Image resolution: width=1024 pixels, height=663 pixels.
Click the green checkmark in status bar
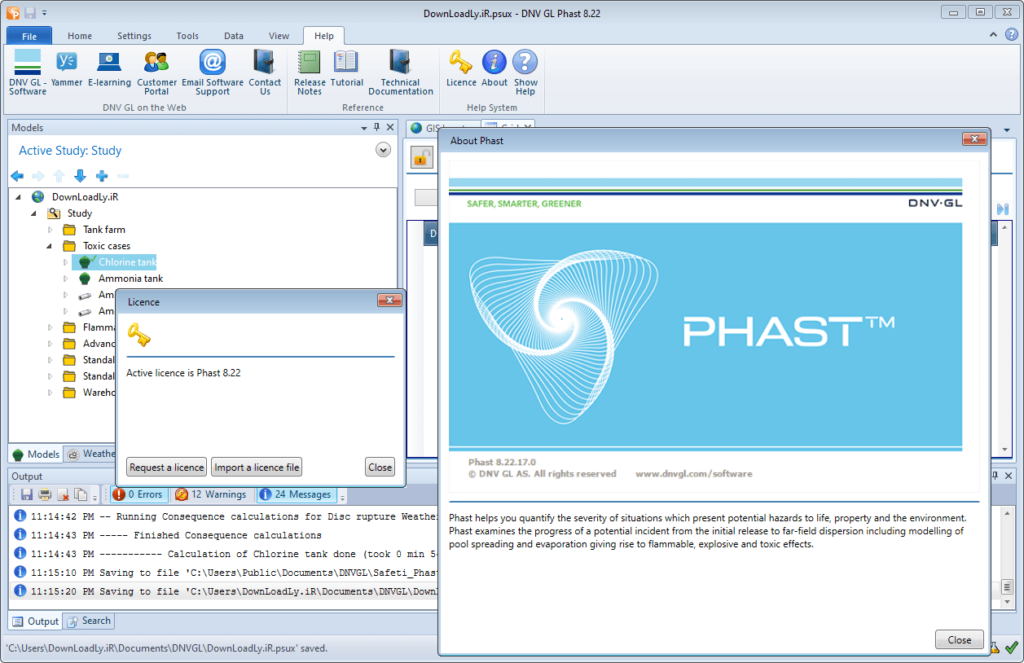click(x=1012, y=647)
